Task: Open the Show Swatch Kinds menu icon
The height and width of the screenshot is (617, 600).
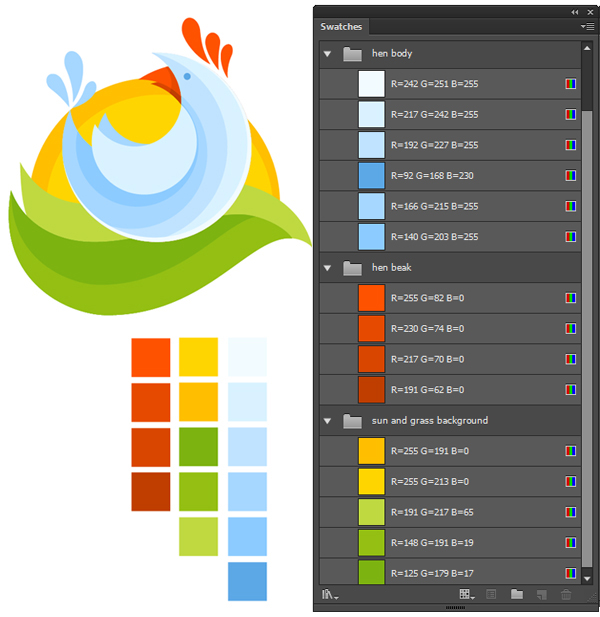Action: [467, 594]
